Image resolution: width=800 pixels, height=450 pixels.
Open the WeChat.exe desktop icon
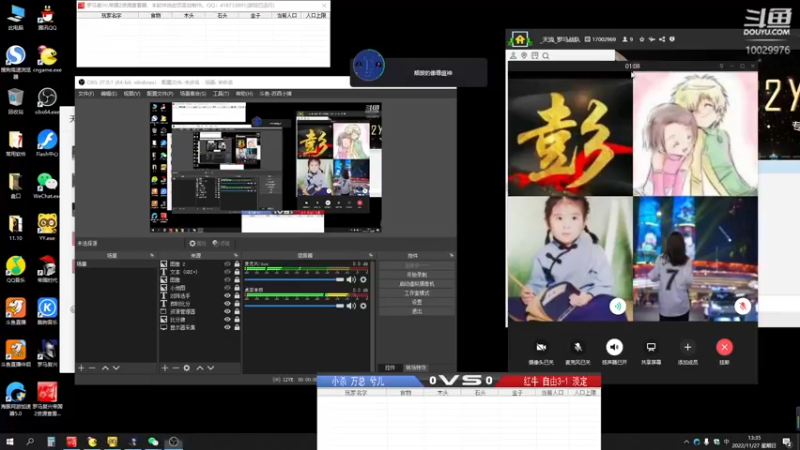point(47,185)
